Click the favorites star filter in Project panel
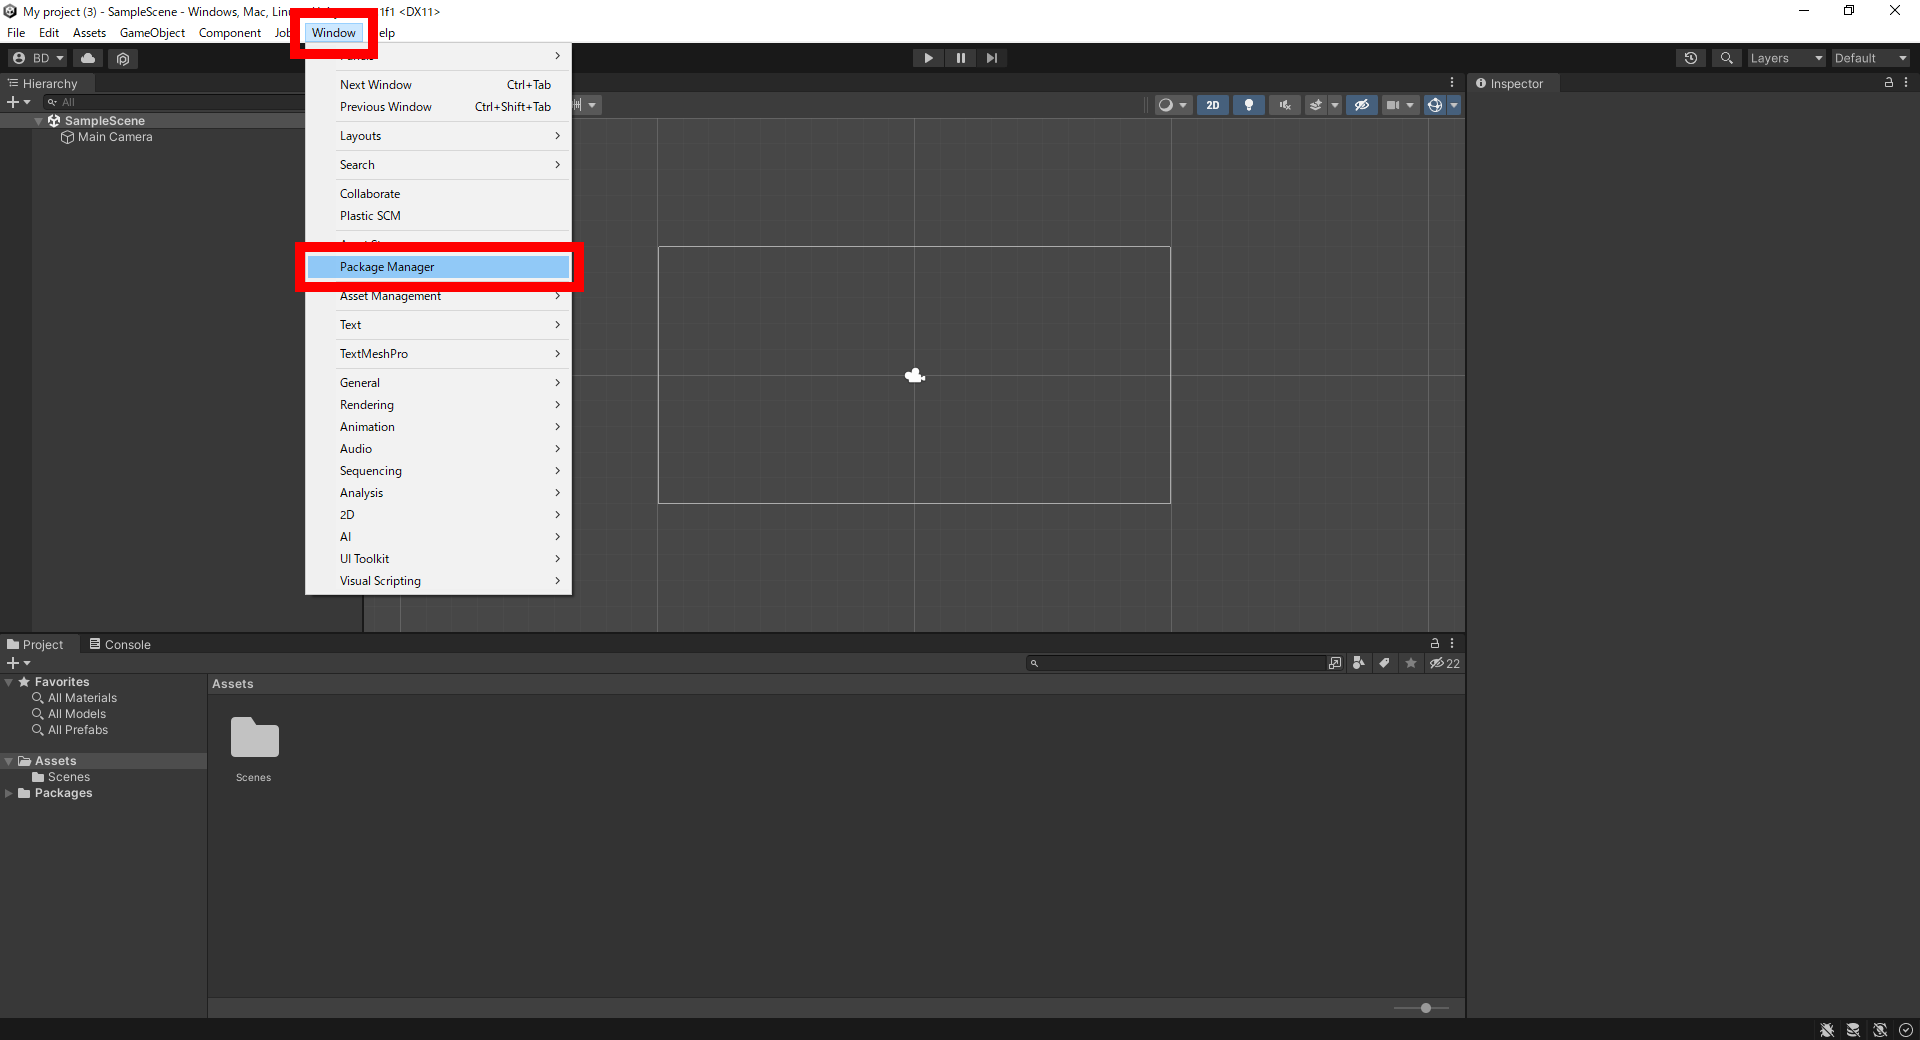The width and height of the screenshot is (1920, 1040). point(1411,663)
